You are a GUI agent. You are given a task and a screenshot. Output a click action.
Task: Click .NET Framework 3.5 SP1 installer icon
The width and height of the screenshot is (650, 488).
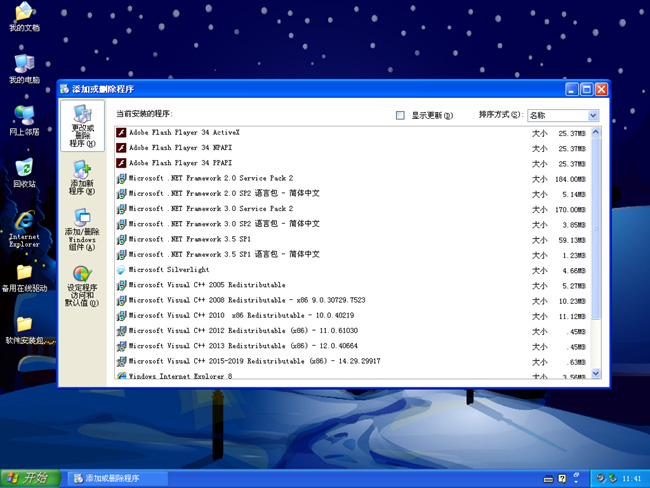(x=121, y=240)
